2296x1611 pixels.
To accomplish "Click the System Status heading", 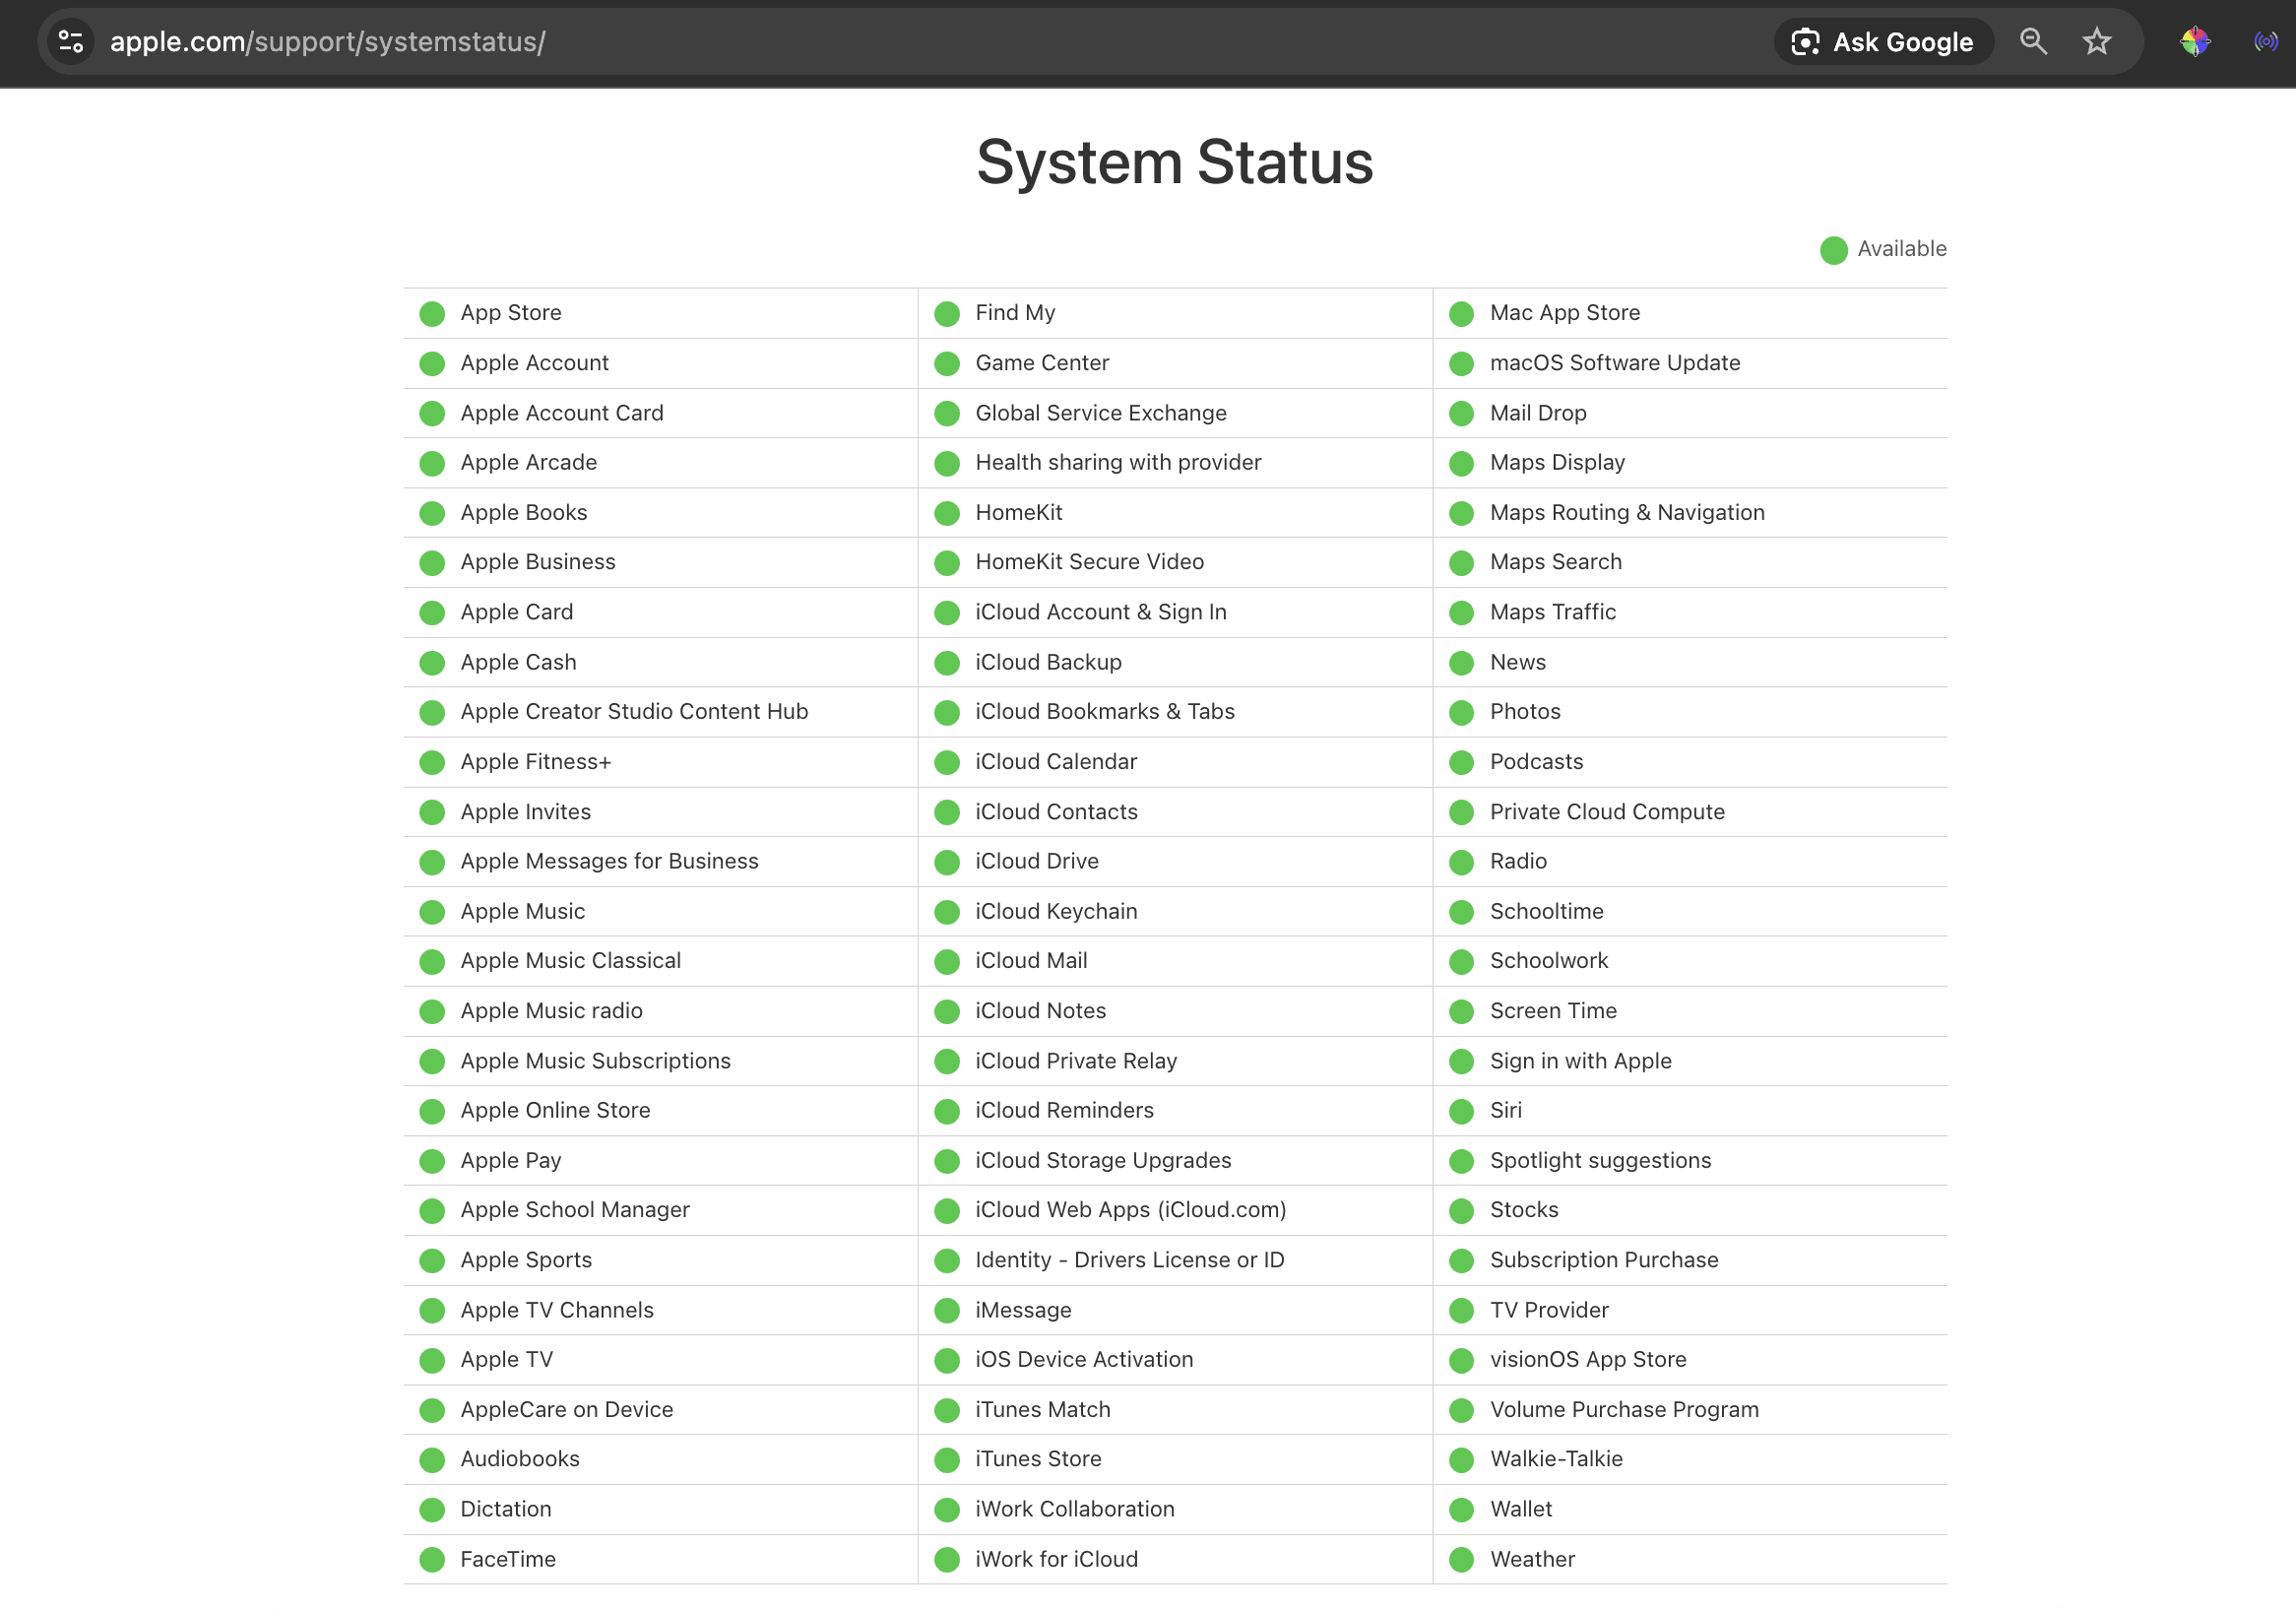I will click(1175, 162).
